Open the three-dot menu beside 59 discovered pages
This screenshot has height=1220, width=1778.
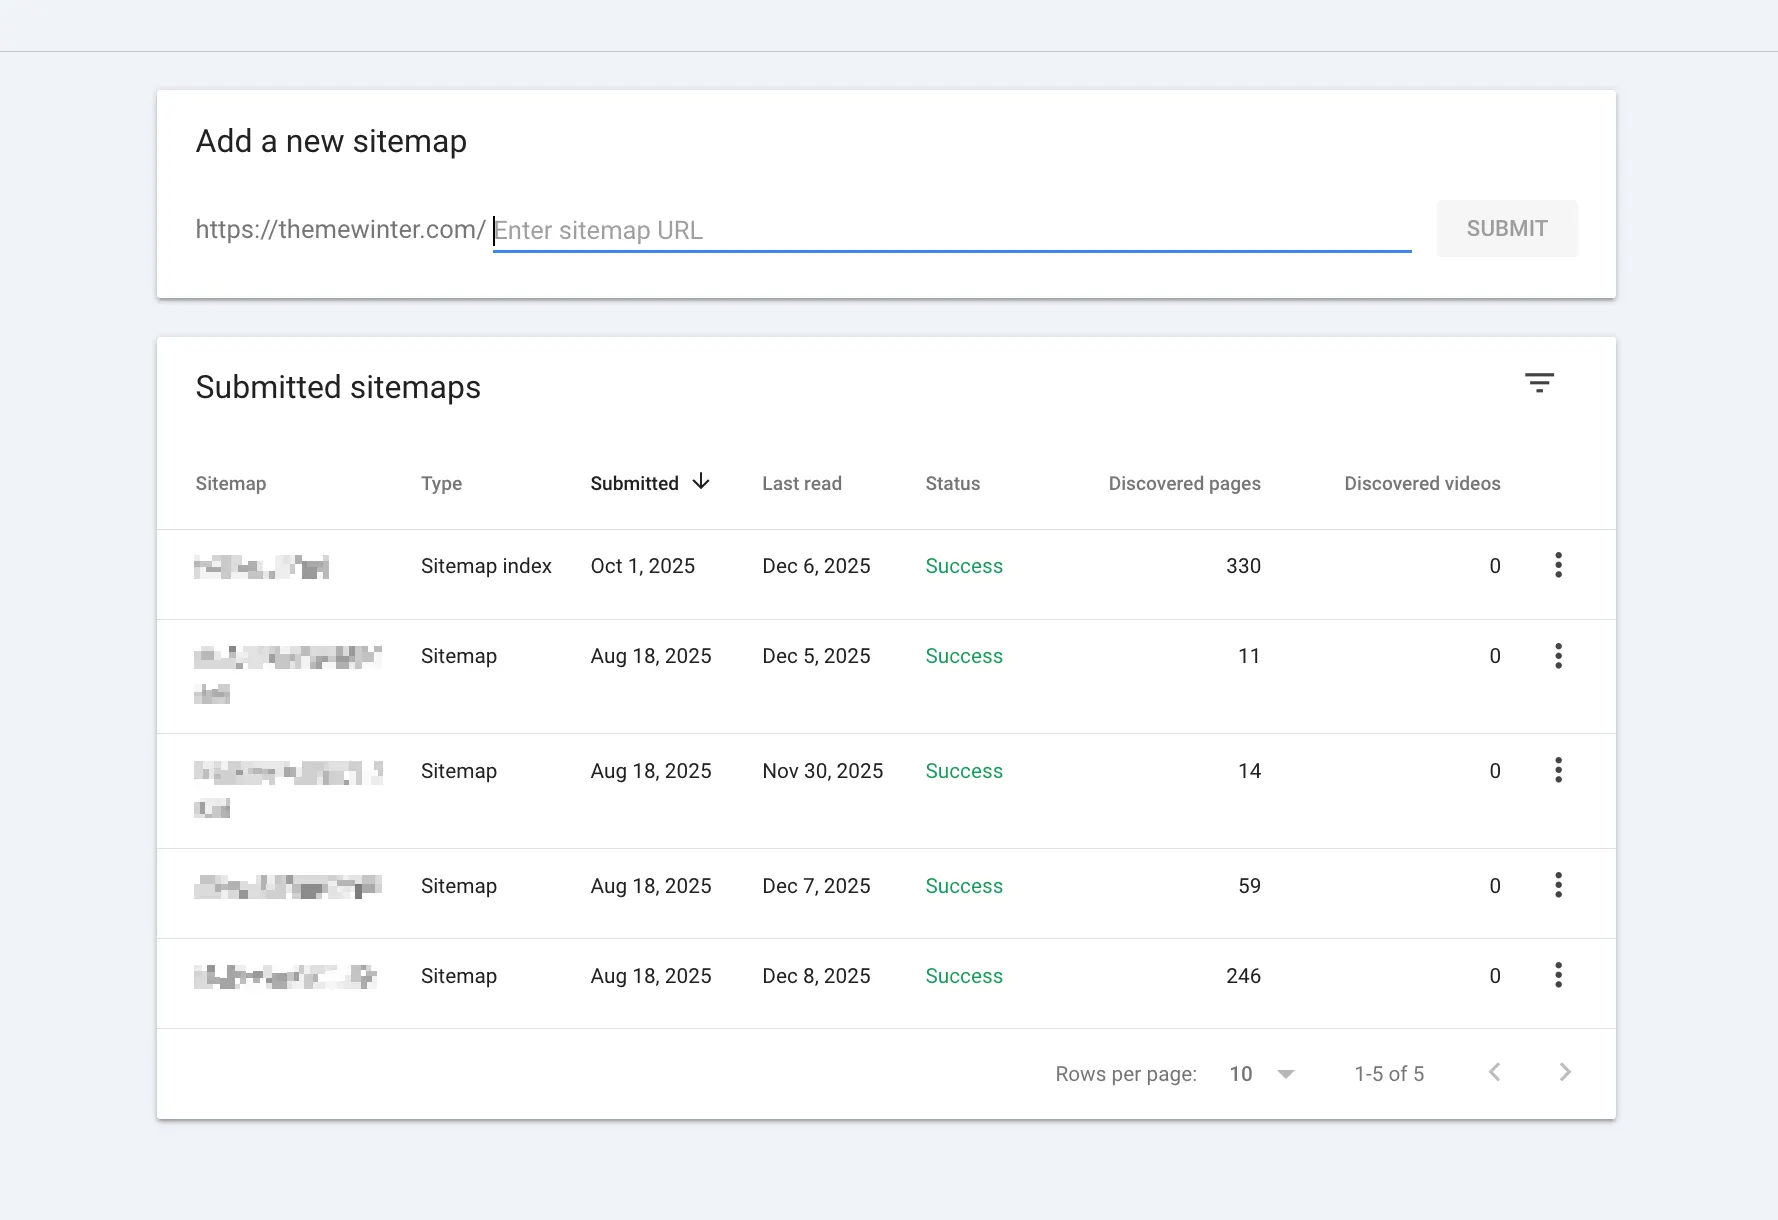pyautogui.click(x=1558, y=885)
